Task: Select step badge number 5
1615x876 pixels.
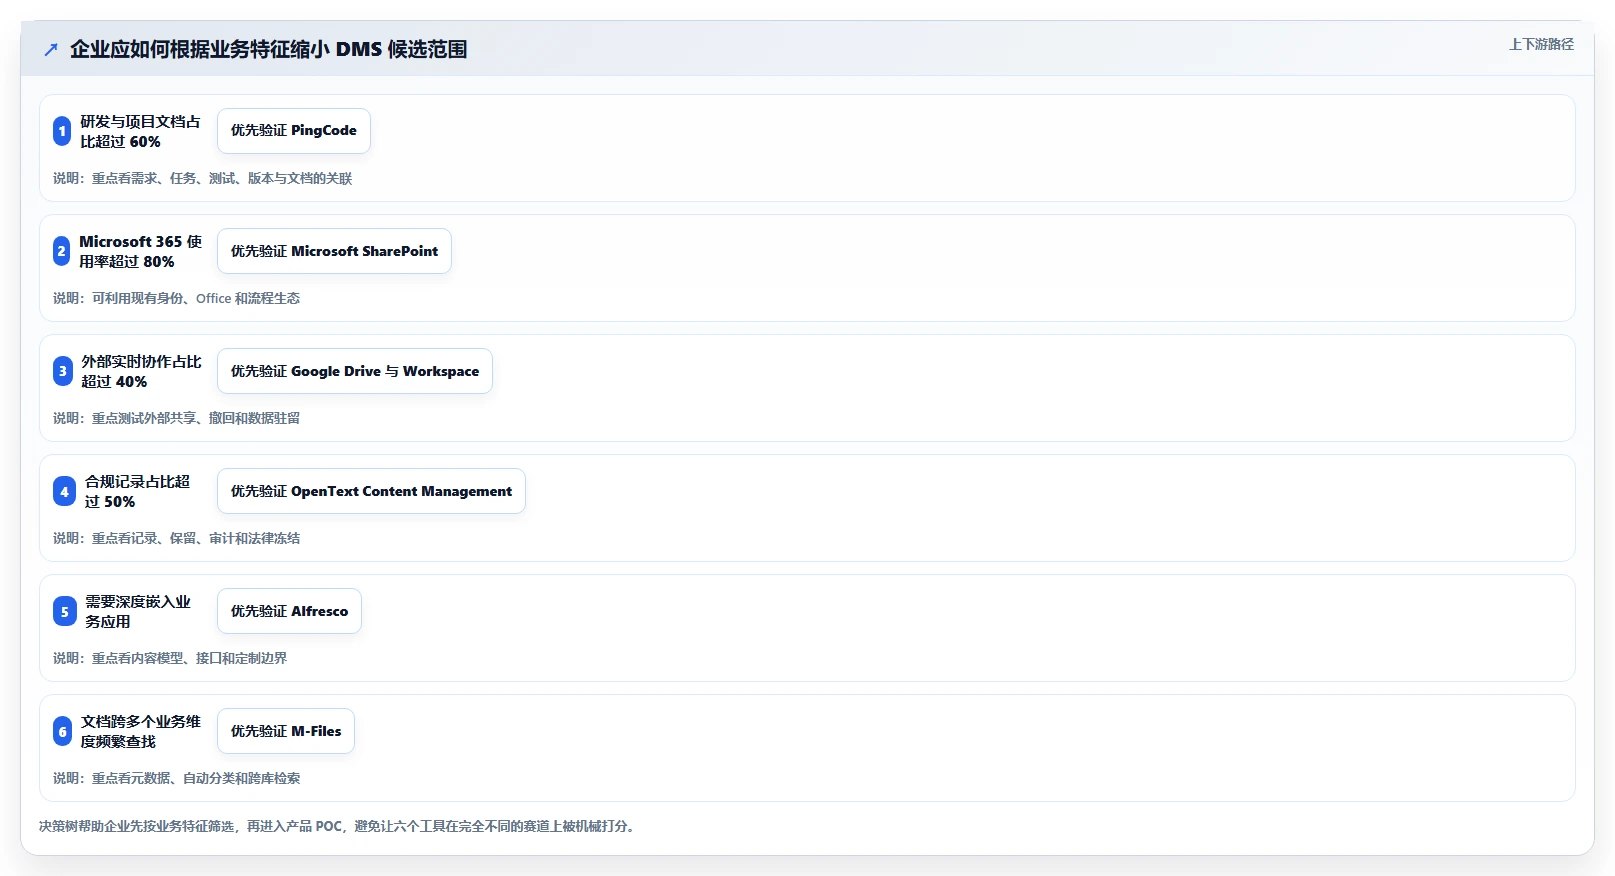Action: point(64,611)
